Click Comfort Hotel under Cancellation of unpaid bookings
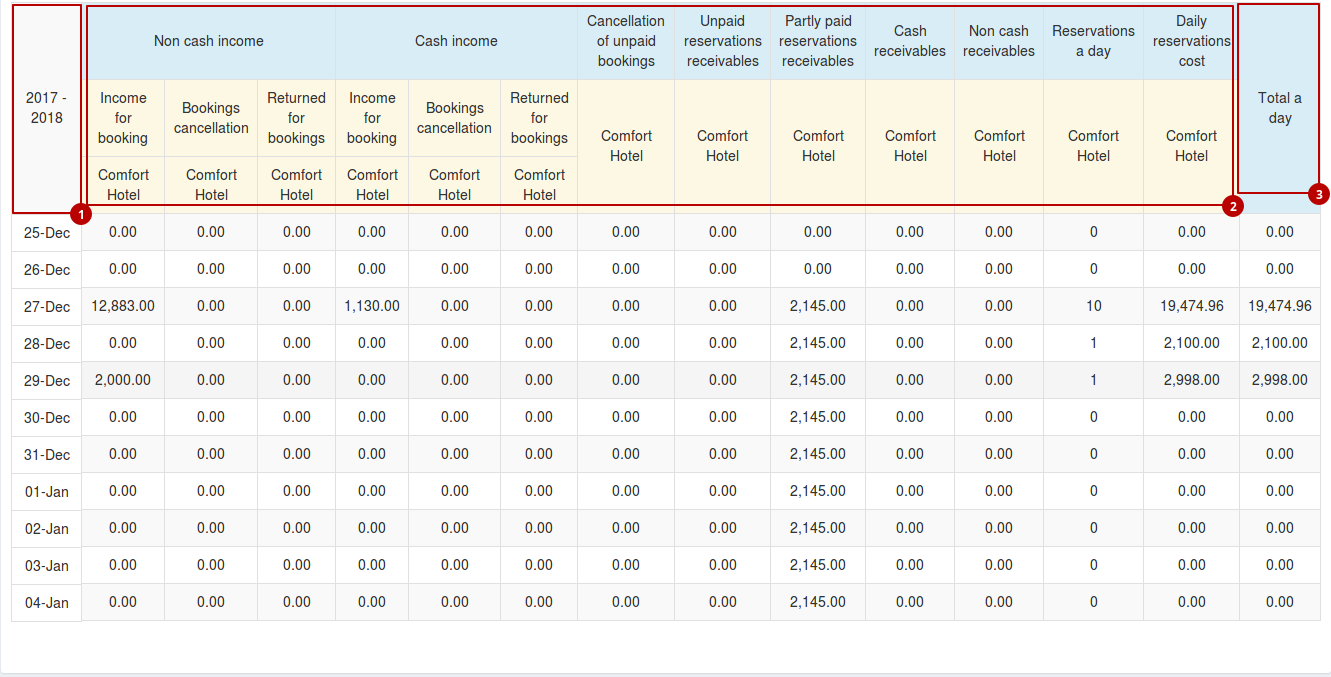Screen dimensions: 1331x677 [626, 146]
